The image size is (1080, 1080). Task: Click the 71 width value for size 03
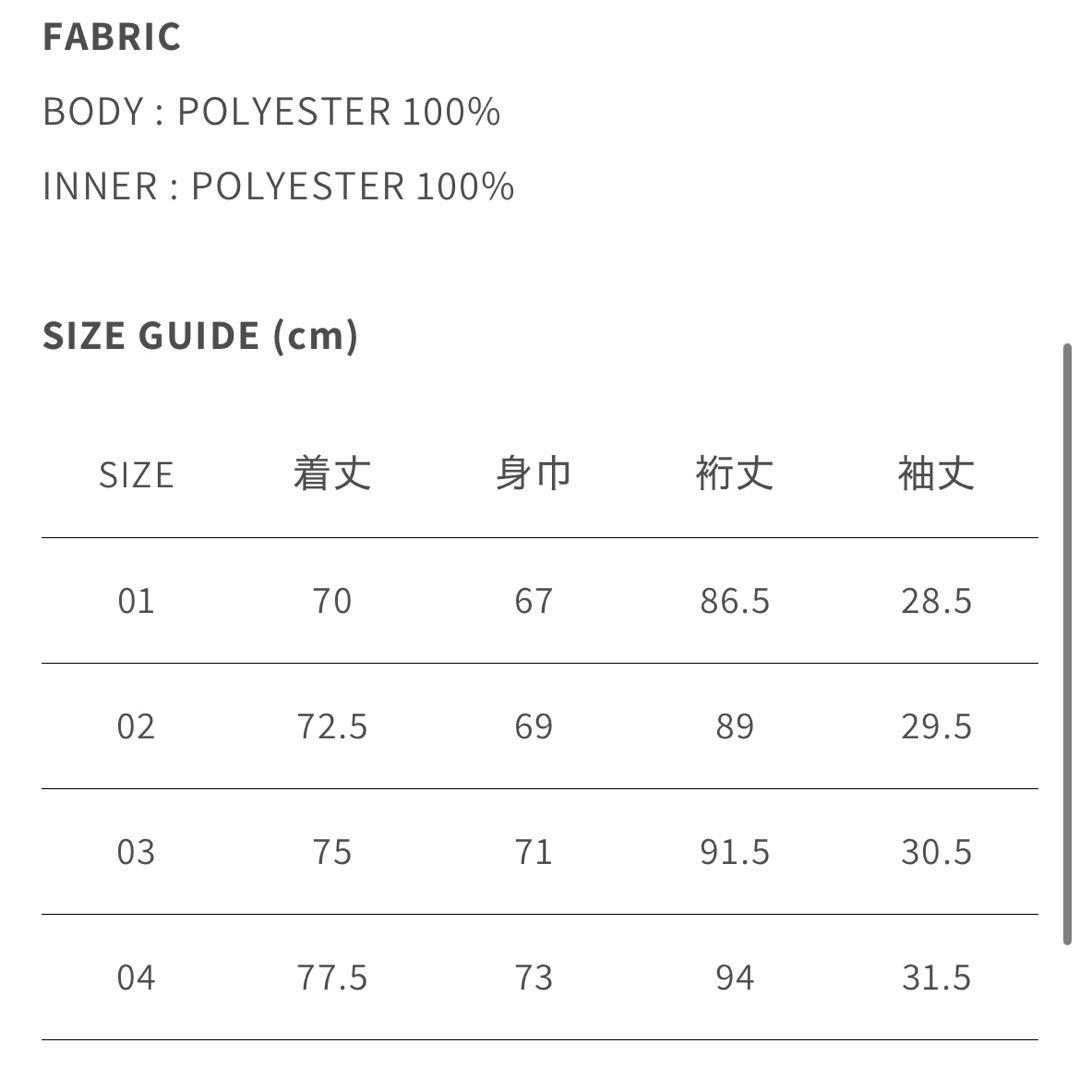pyautogui.click(x=533, y=852)
